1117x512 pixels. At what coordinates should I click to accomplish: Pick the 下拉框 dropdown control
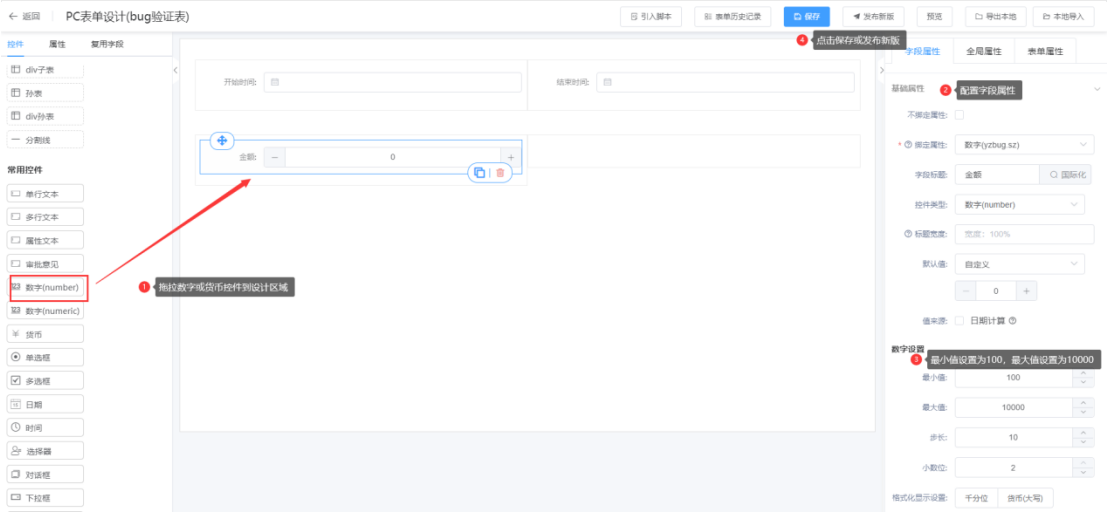coord(46,498)
